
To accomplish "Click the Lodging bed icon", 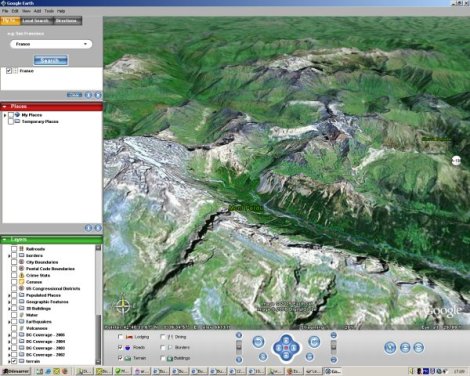I will pyautogui.click(x=129, y=337).
